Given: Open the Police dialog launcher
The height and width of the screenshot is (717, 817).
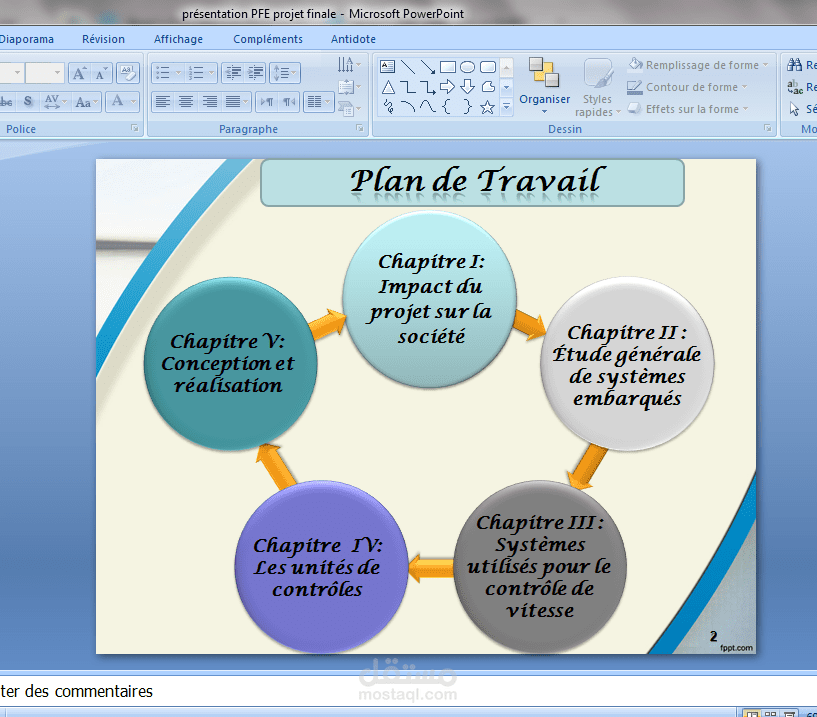Looking at the screenshot, I should (x=135, y=128).
